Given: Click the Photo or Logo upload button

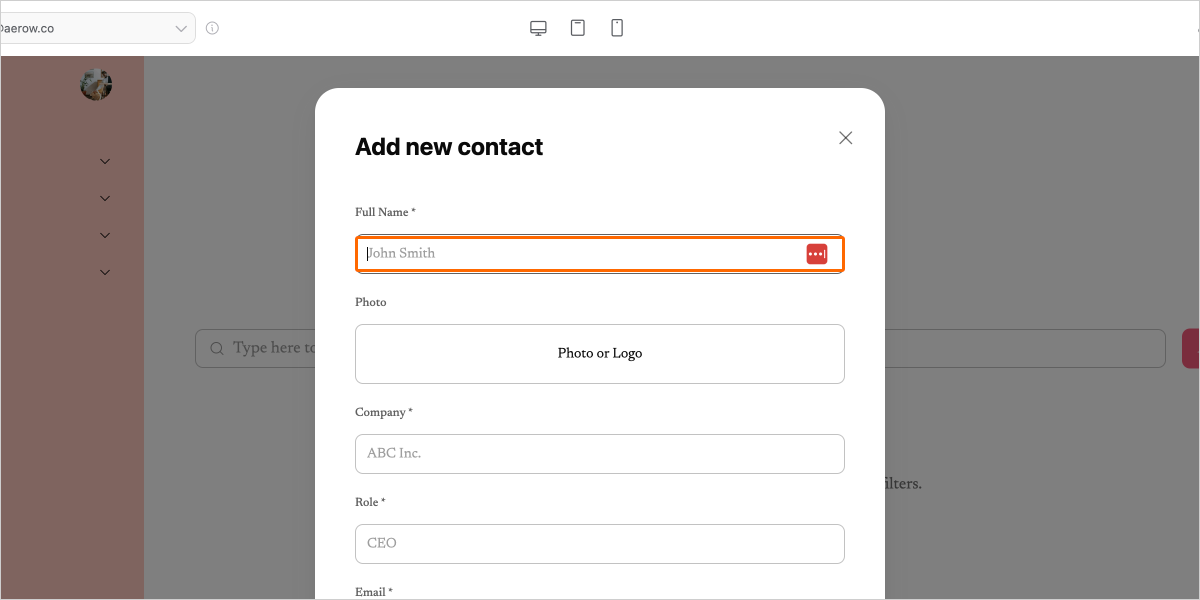Looking at the screenshot, I should [600, 354].
